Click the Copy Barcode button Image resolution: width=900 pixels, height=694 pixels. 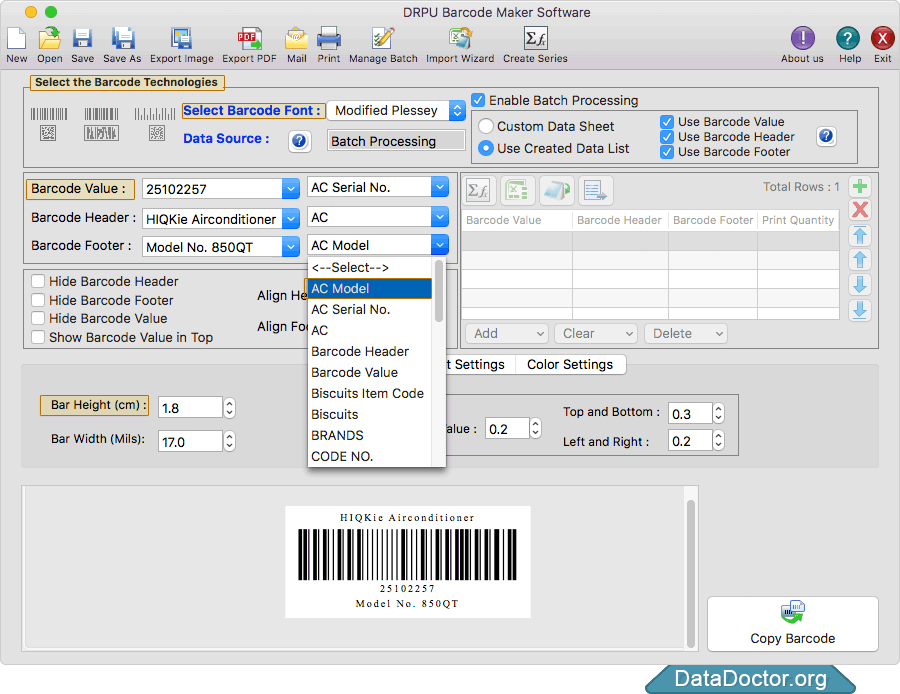coord(792,624)
